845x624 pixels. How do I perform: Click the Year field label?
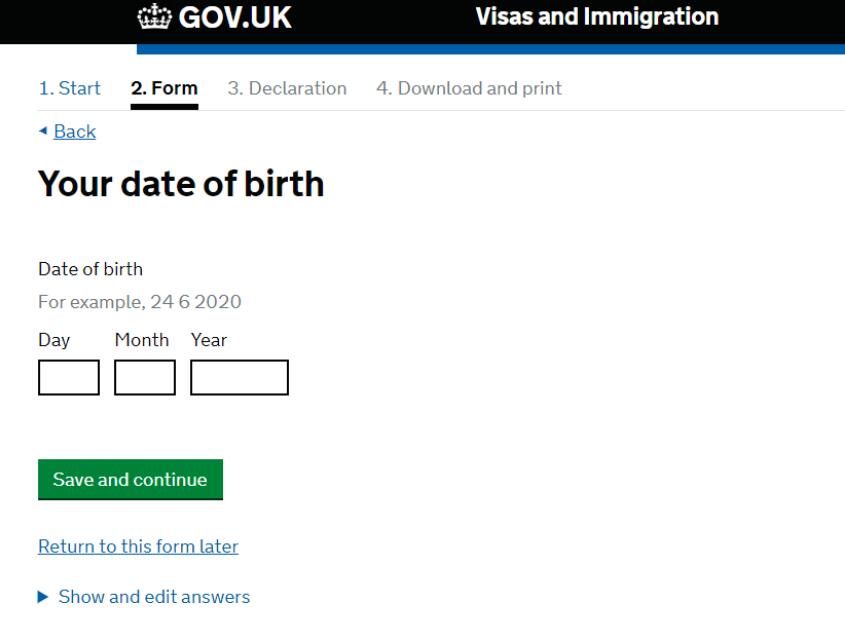pyautogui.click(x=209, y=340)
